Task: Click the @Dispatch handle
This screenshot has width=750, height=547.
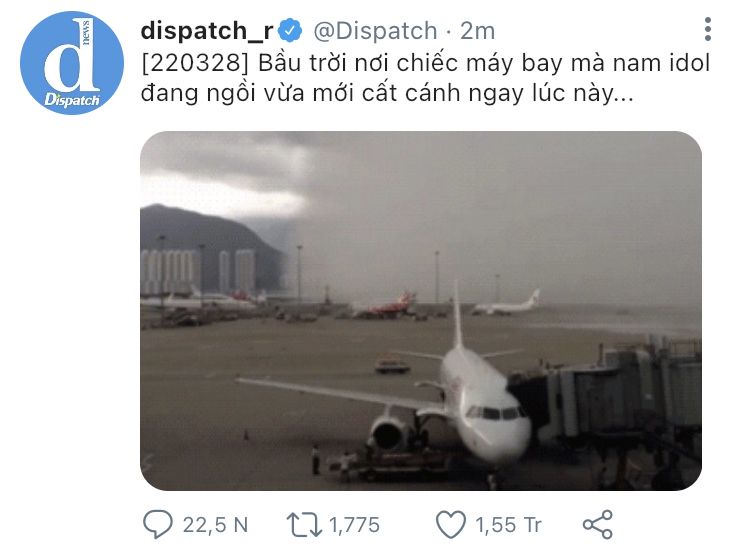Action: (375, 31)
